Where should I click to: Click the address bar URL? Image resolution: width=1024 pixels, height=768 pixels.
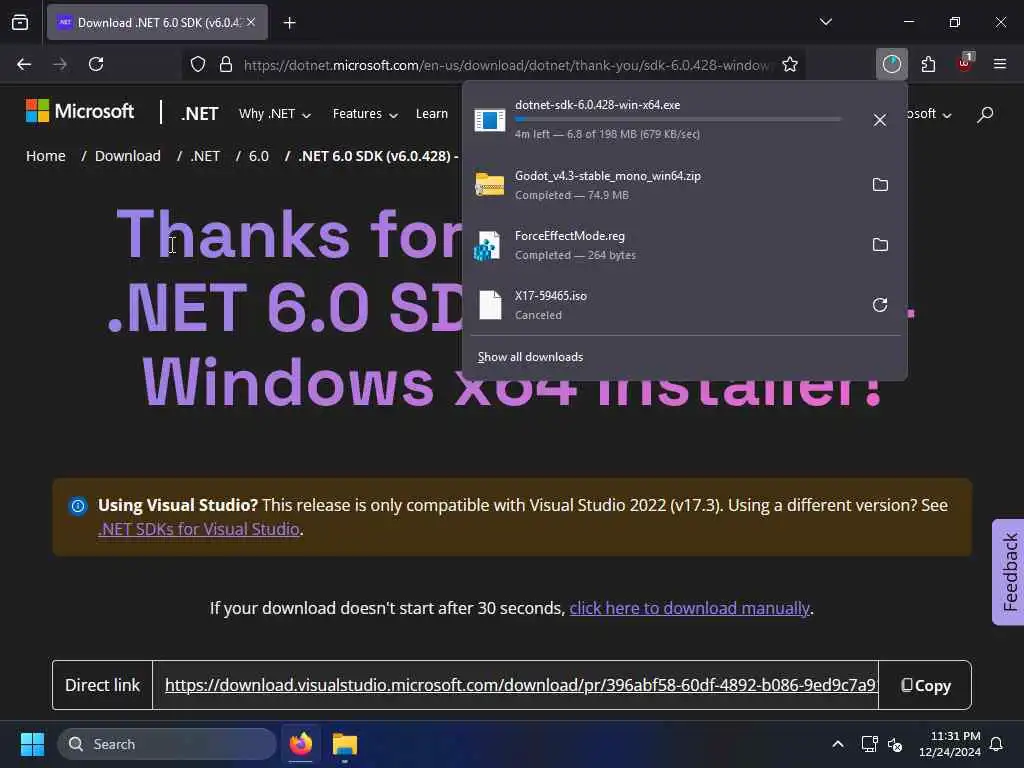pos(506,65)
